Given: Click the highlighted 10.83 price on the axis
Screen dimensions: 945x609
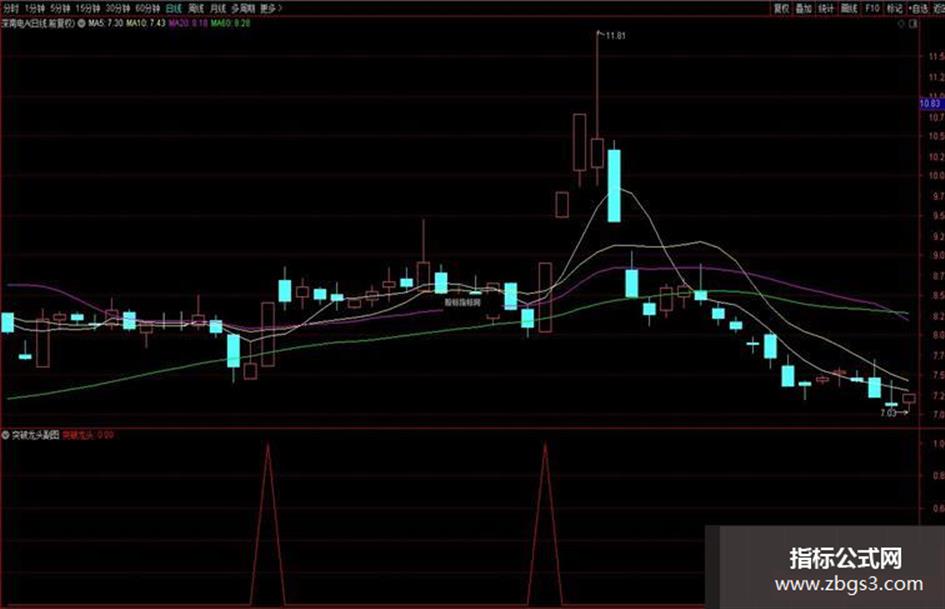Looking at the screenshot, I should [x=931, y=104].
